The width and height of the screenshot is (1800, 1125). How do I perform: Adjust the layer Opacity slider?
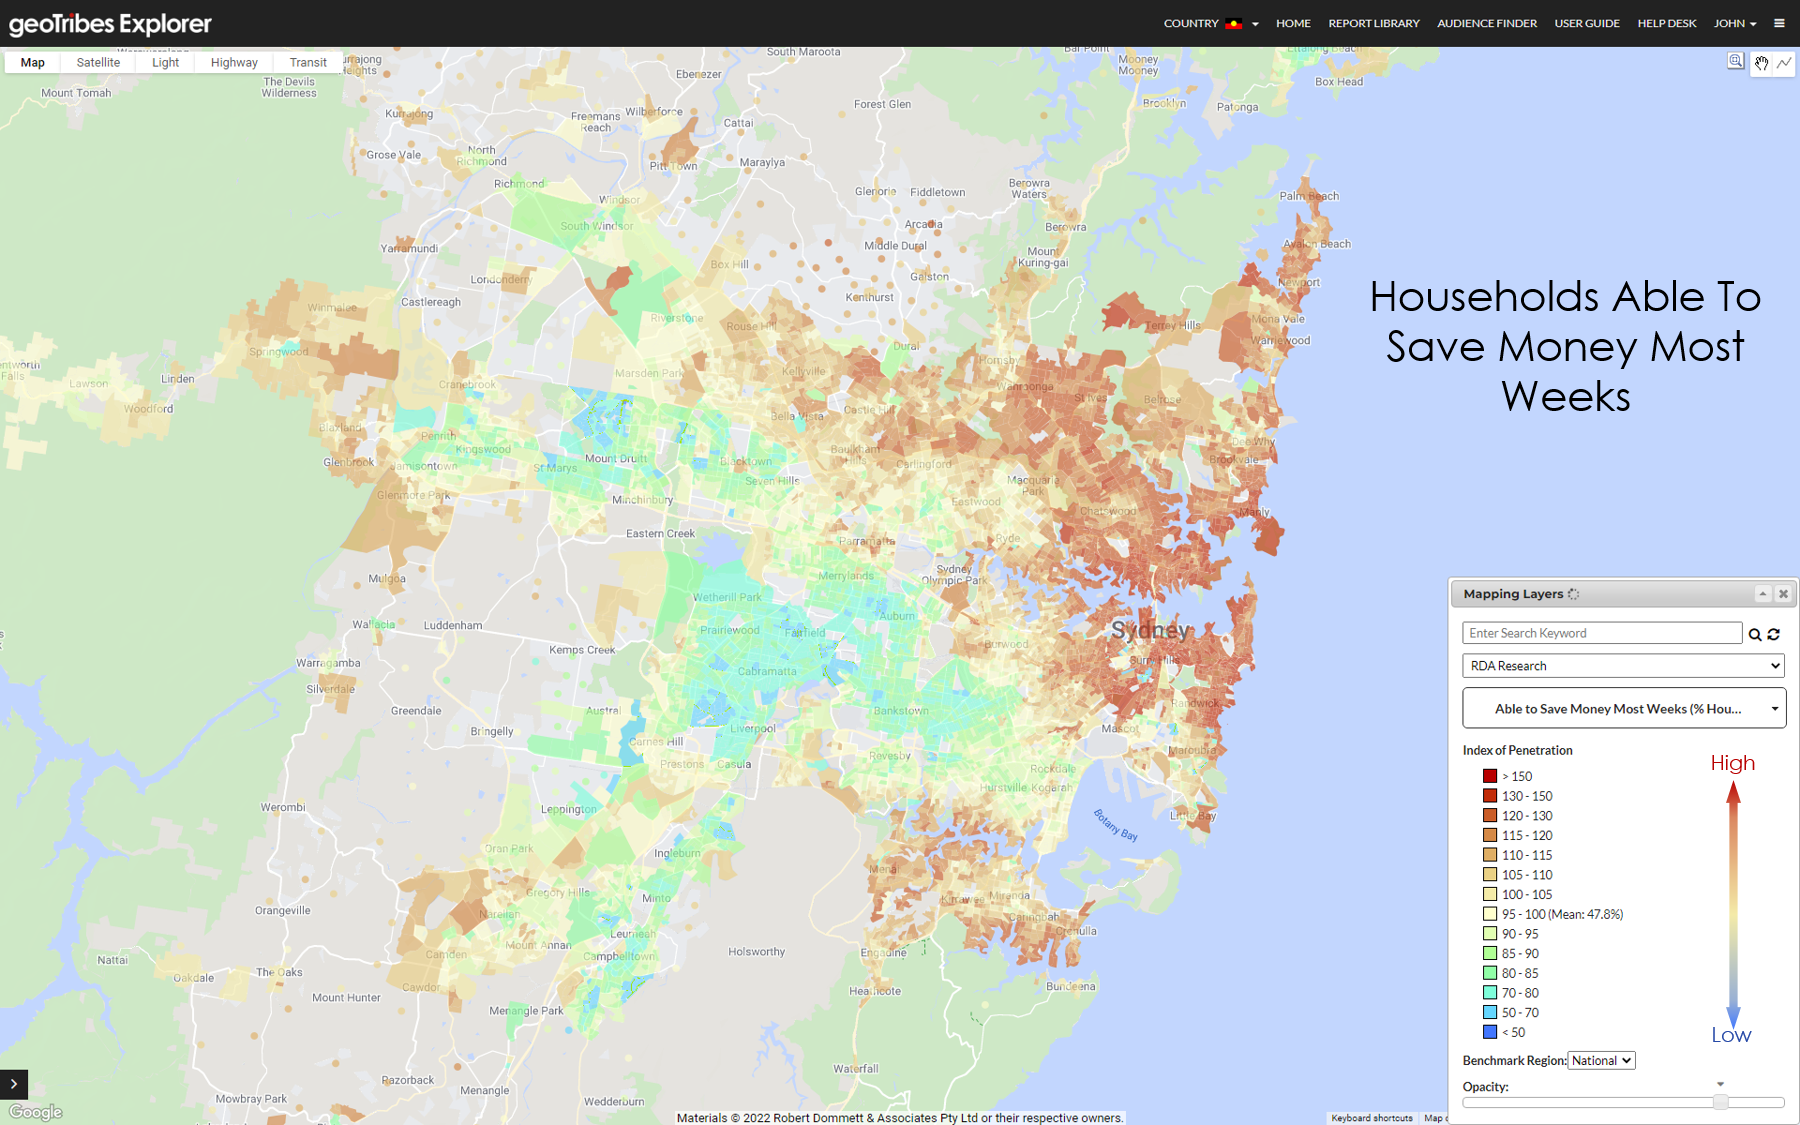(x=1721, y=1103)
